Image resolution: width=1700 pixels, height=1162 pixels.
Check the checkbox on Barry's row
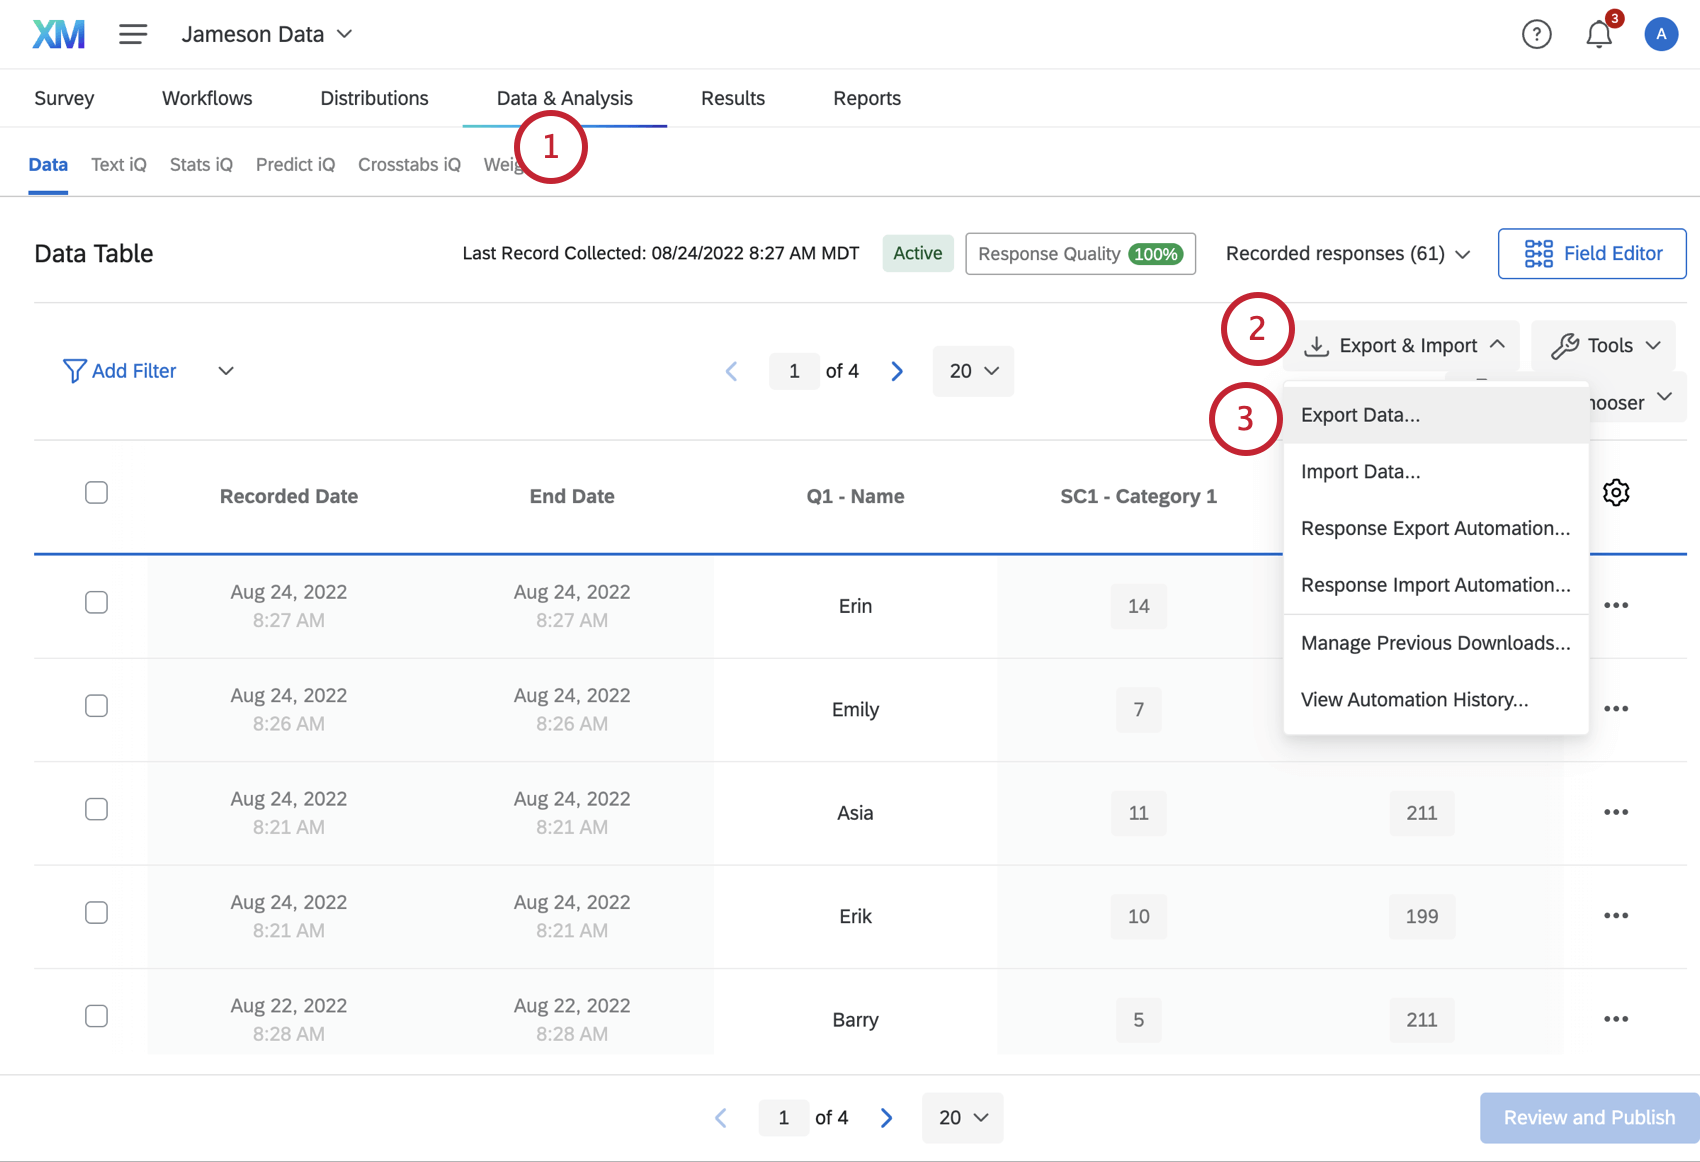click(96, 1015)
